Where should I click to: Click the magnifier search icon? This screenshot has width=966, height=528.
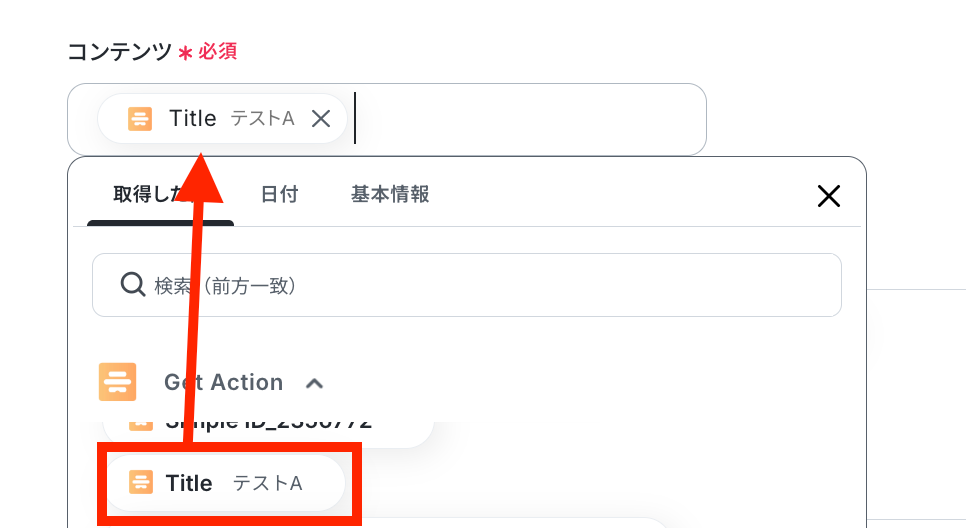pos(133,285)
